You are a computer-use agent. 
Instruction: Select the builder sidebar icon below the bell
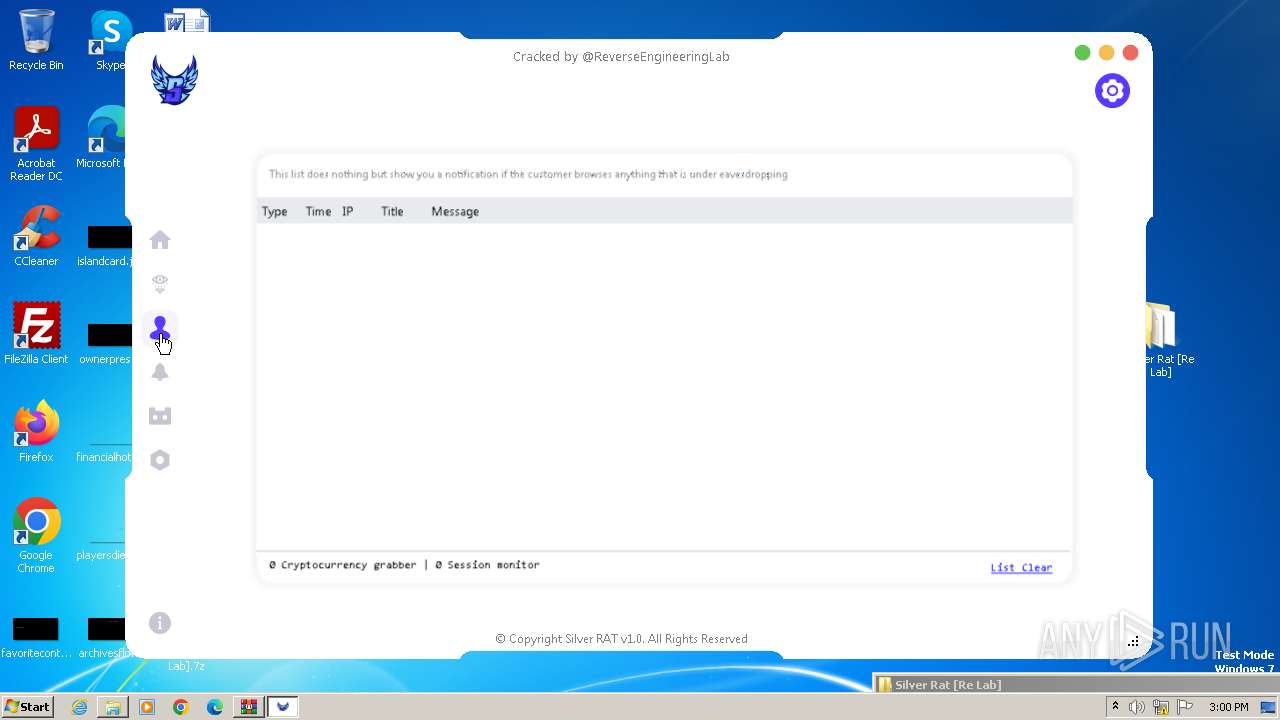click(160, 416)
